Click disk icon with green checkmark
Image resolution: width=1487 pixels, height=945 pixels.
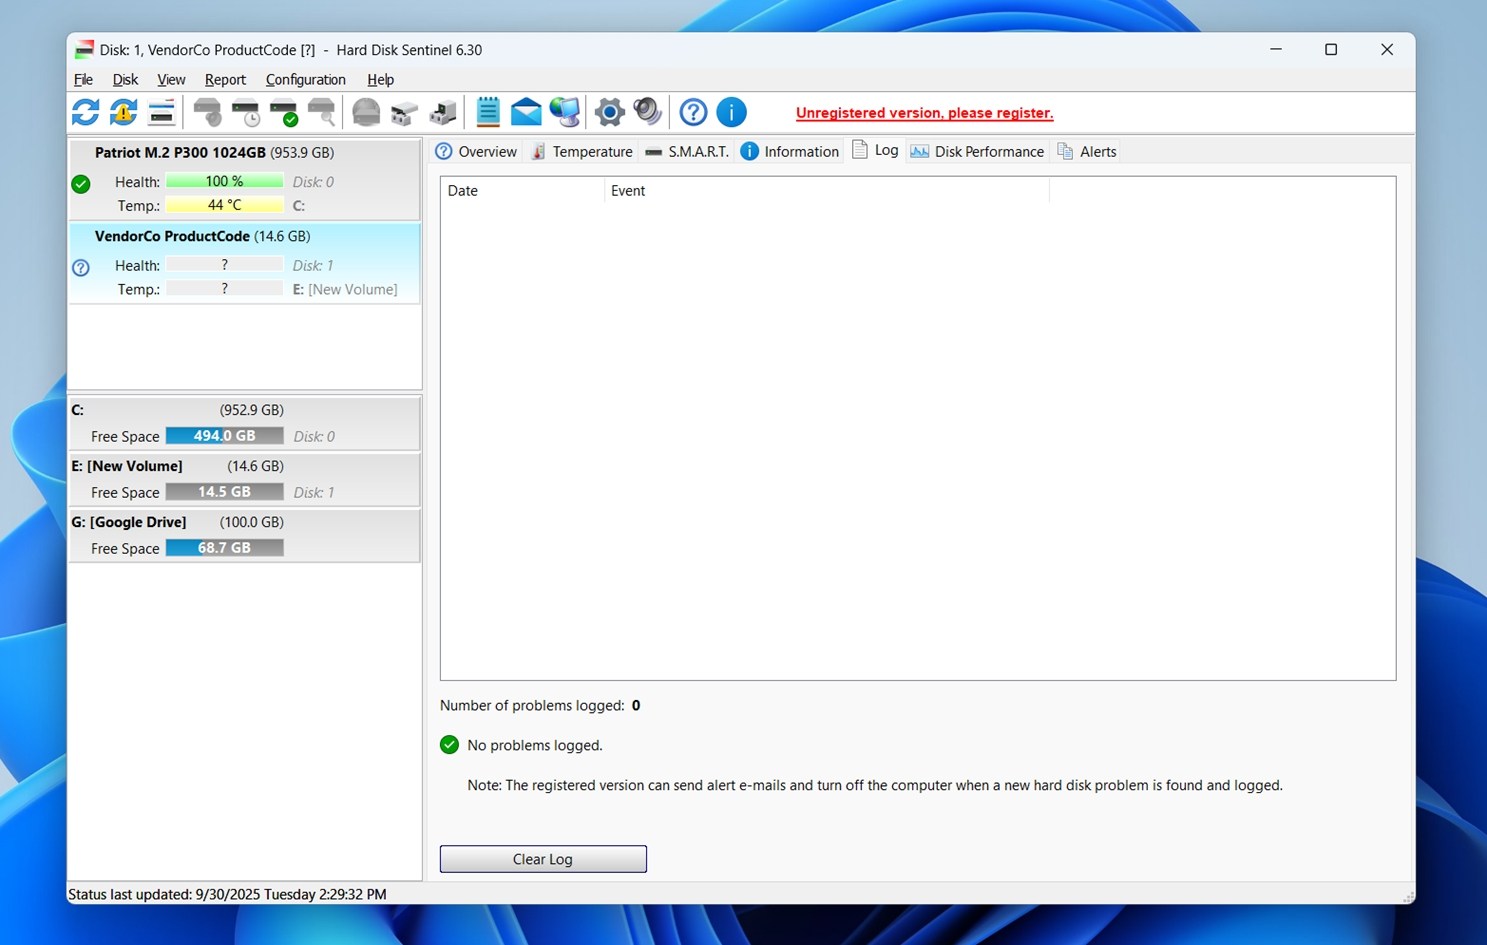click(x=284, y=112)
